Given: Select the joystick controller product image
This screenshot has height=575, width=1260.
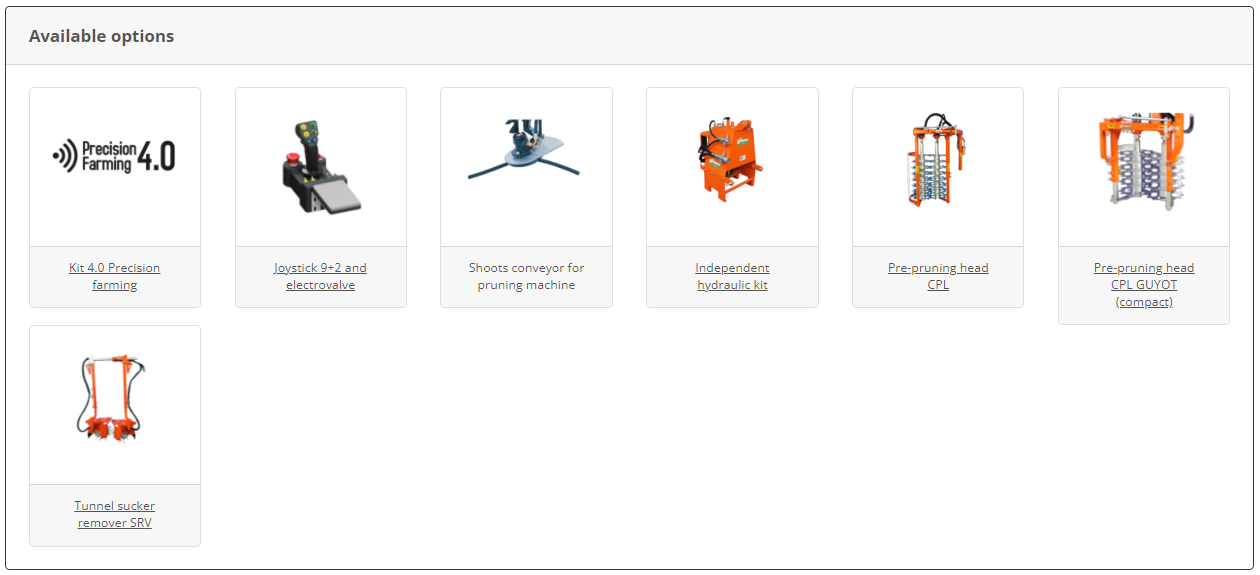Looking at the screenshot, I should coord(320,168).
